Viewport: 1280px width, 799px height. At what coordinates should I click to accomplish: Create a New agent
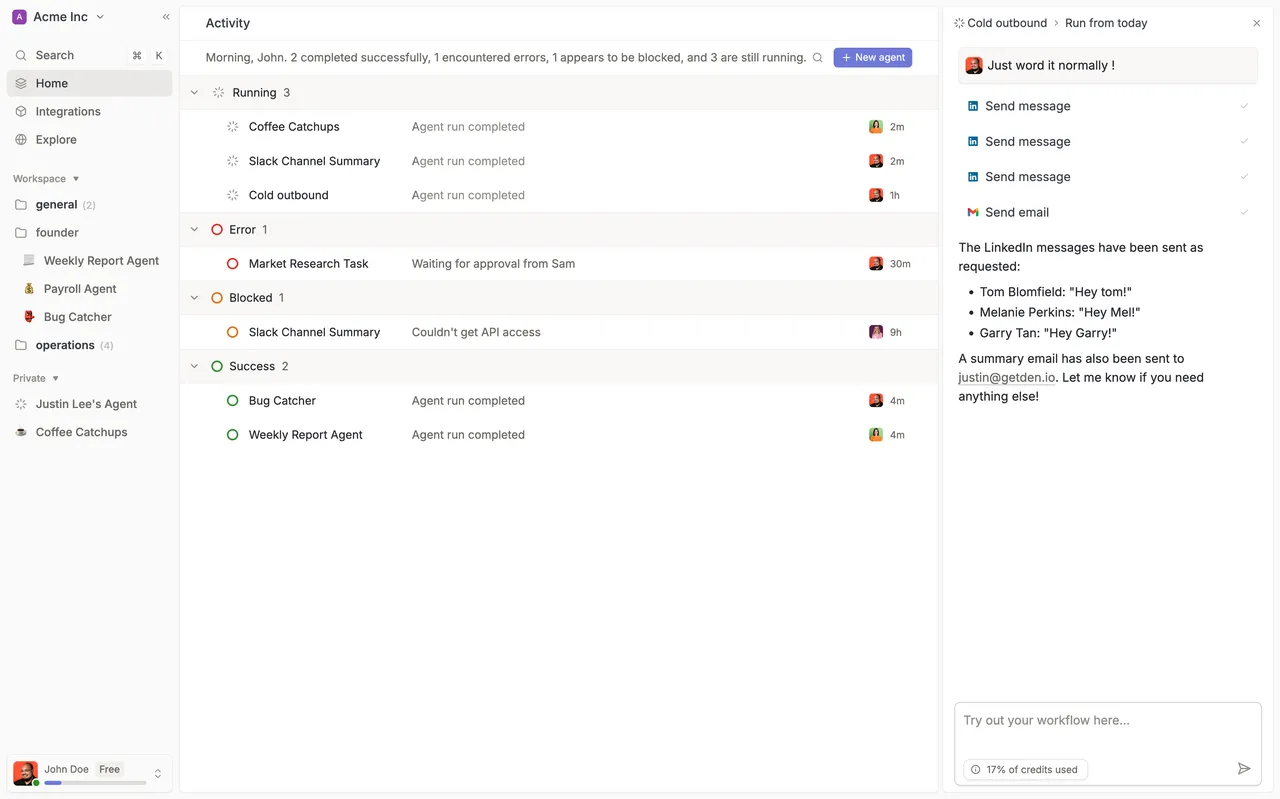(x=872, y=58)
